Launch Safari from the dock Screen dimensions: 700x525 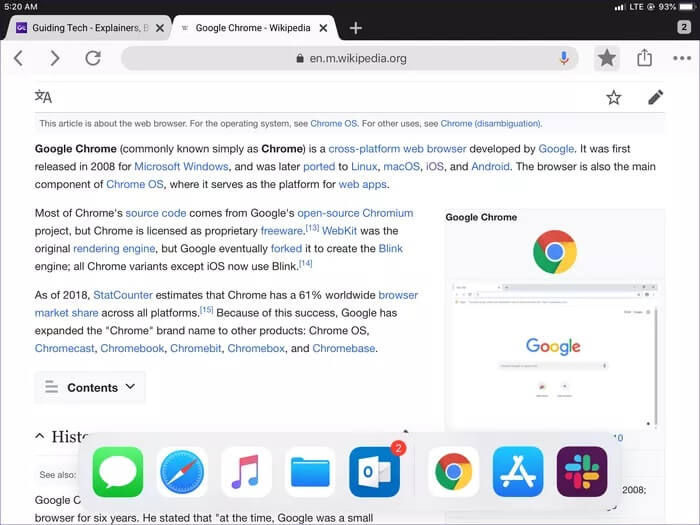tap(182, 472)
